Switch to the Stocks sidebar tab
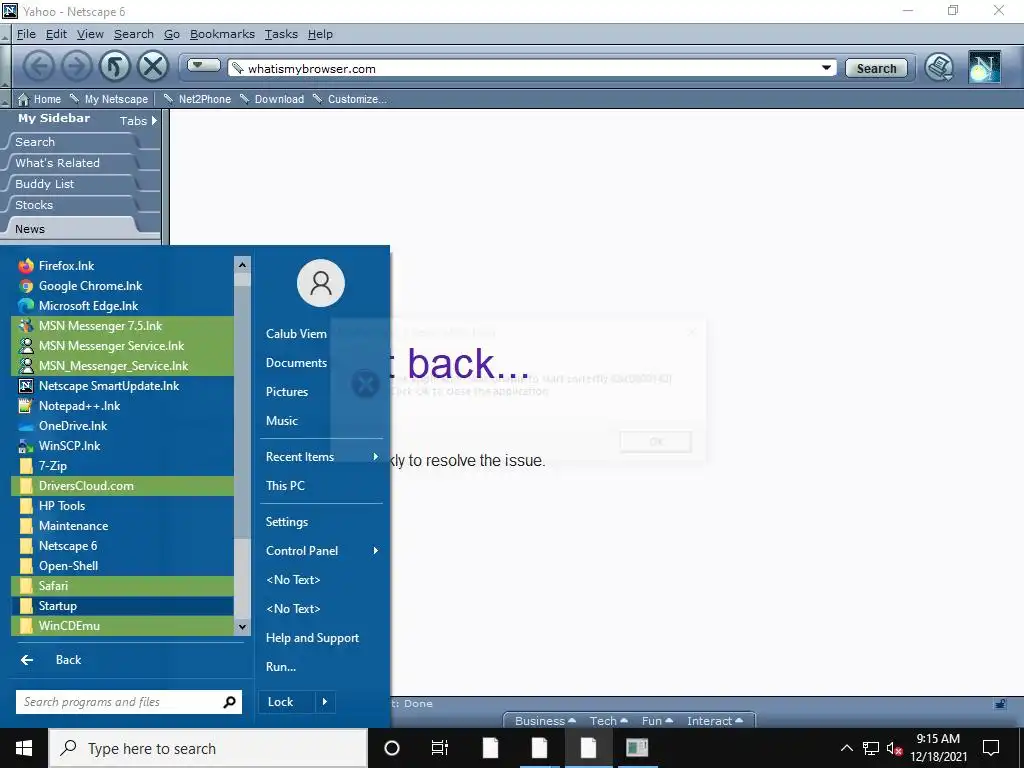The width and height of the screenshot is (1024, 768). (x=72, y=205)
